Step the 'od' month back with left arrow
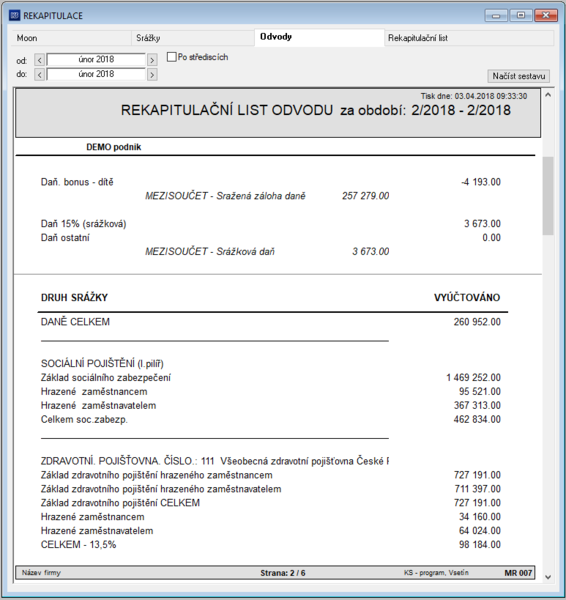 point(39,60)
